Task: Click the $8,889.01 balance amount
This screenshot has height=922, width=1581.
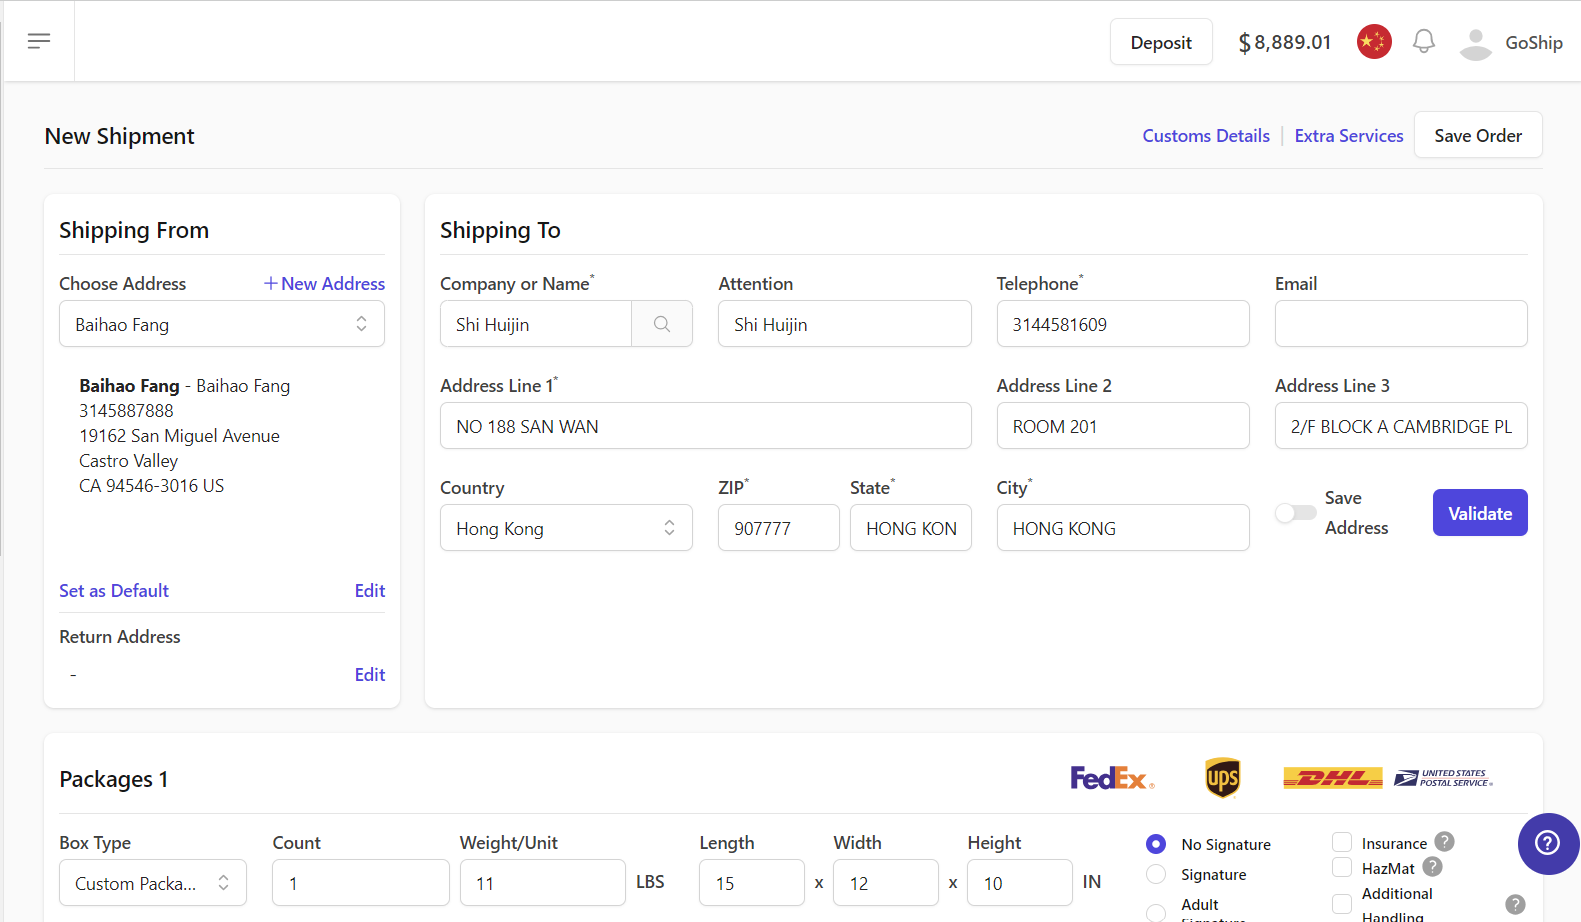Action: click(1285, 42)
